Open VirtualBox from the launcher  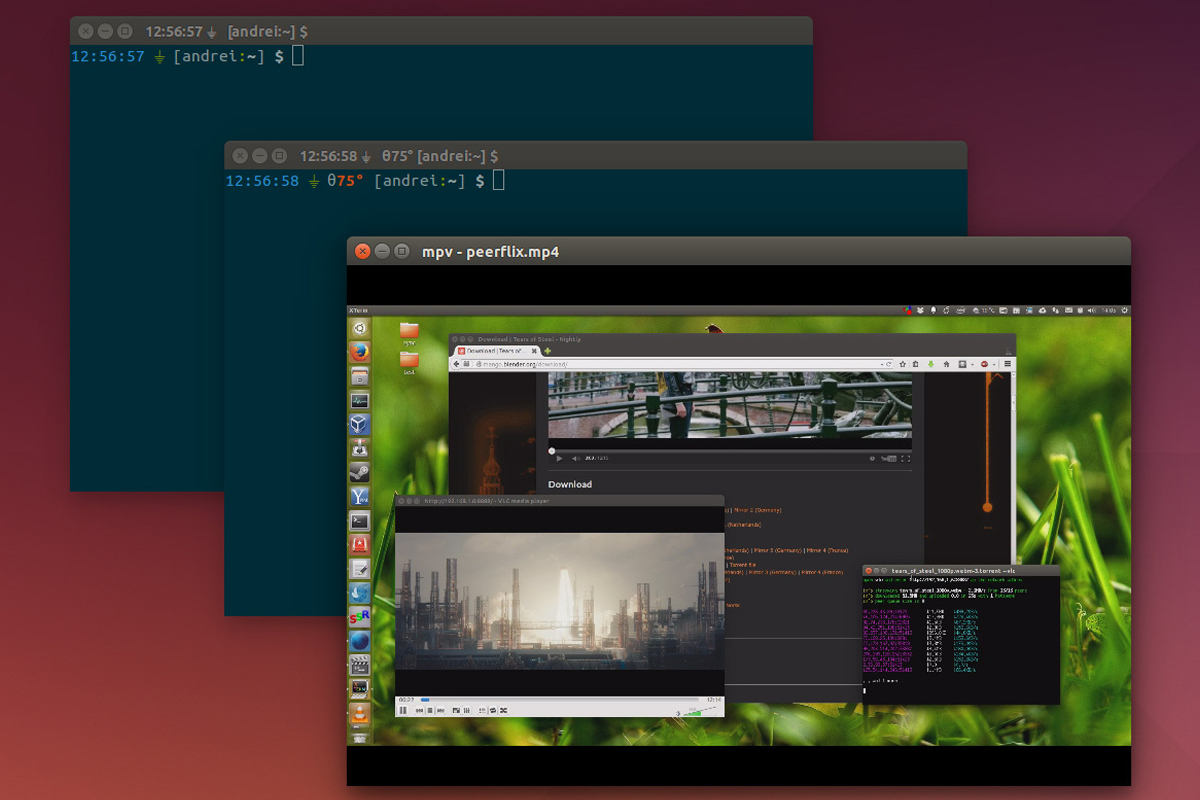pos(360,425)
